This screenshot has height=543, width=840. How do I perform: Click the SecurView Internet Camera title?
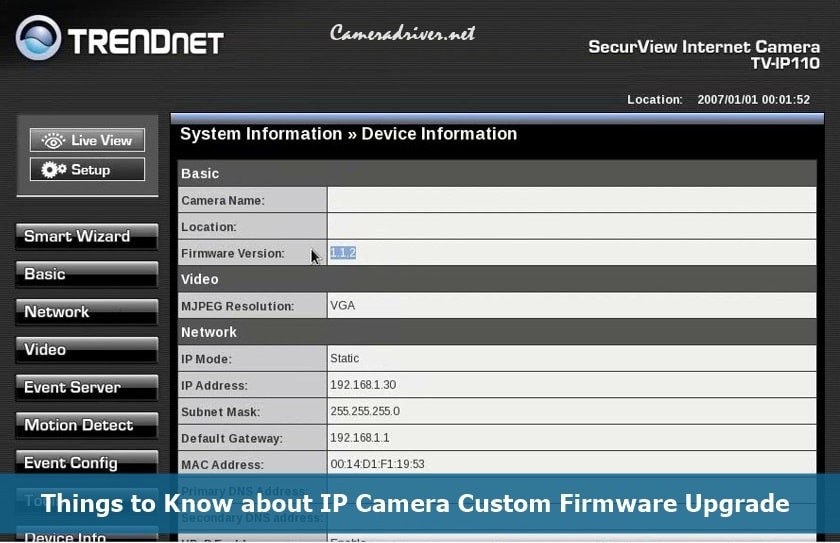(x=704, y=47)
